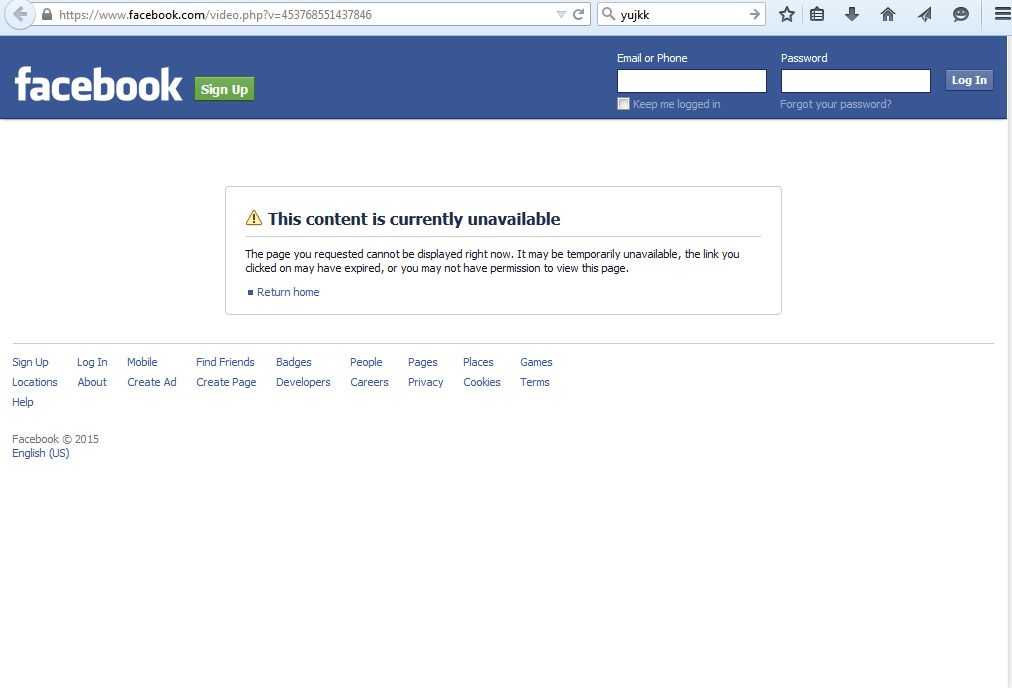This screenshot has width=1012, height=688.
Task: Open Forgot your password link
Action: [x=835, y=104]
